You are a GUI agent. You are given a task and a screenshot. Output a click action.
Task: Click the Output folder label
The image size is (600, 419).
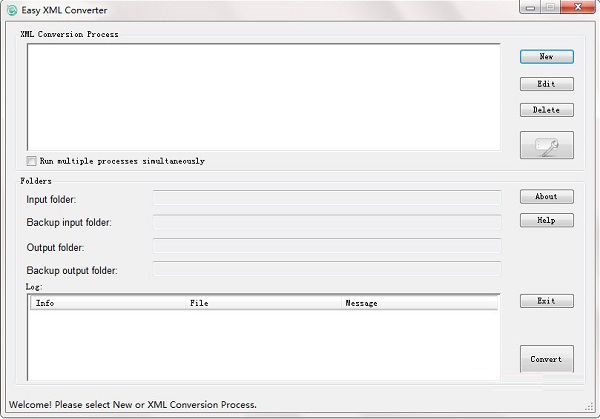point(55,248)
